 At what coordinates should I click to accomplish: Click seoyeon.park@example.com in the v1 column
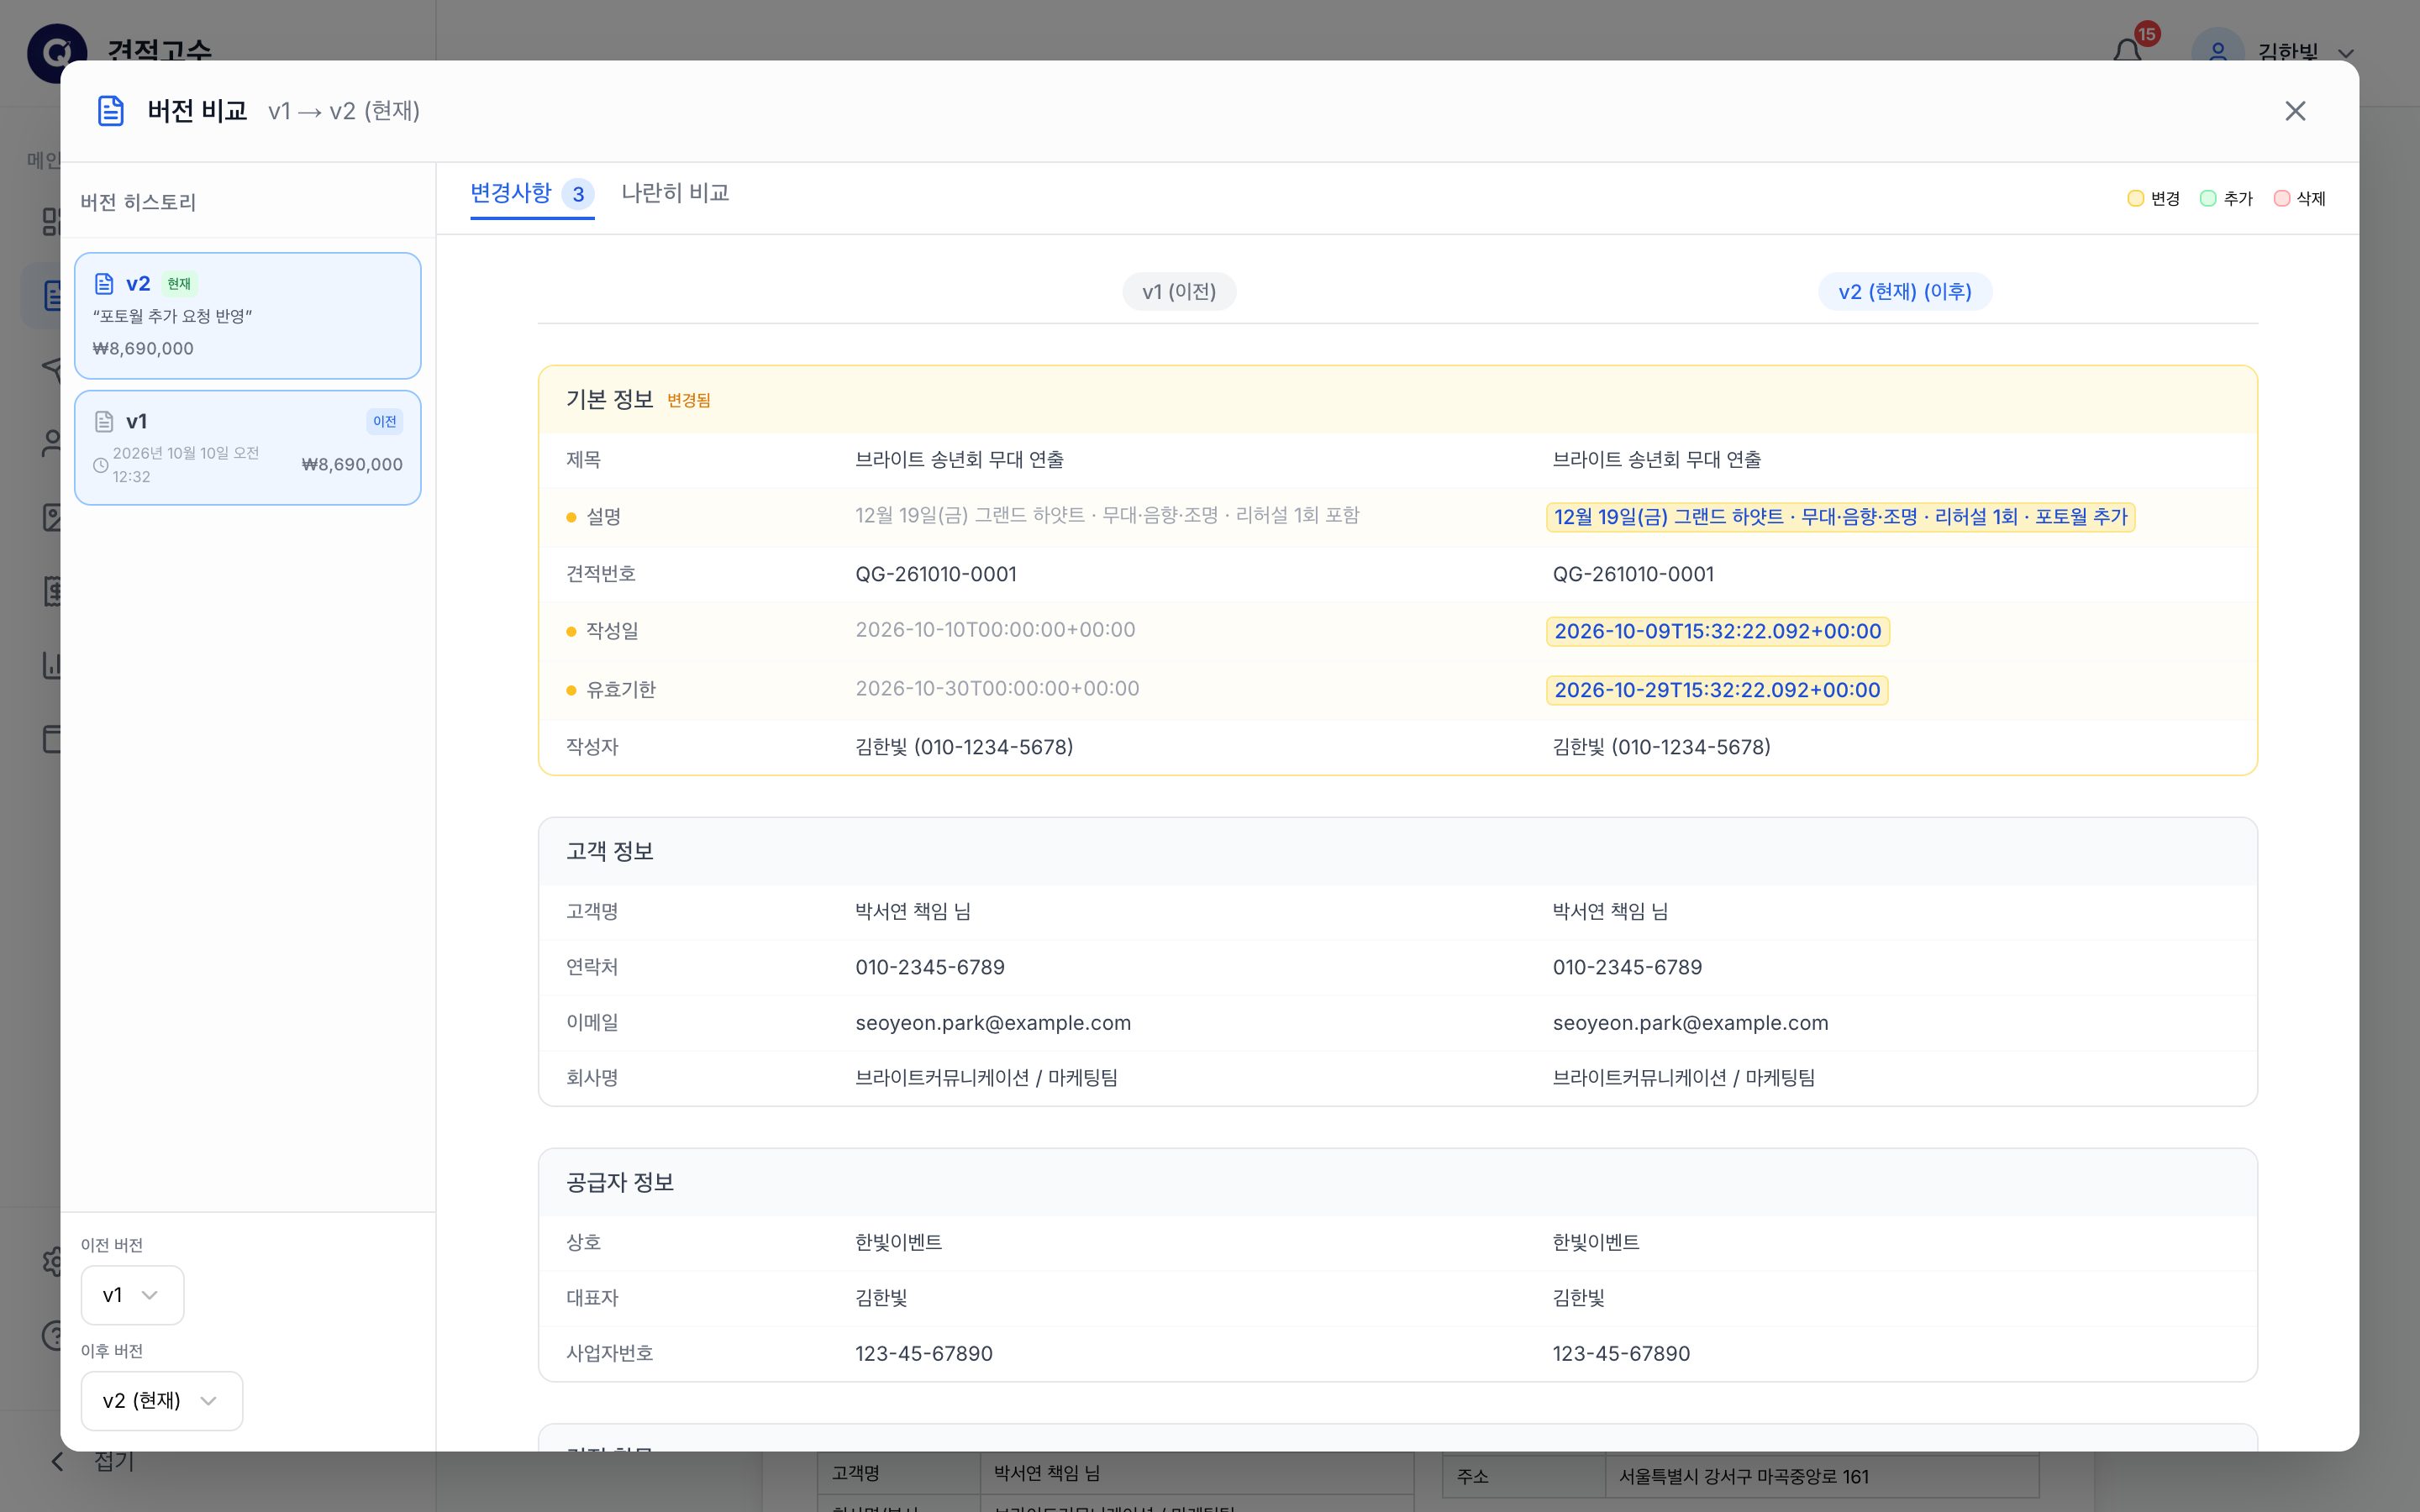click(x=993, y=1023)
